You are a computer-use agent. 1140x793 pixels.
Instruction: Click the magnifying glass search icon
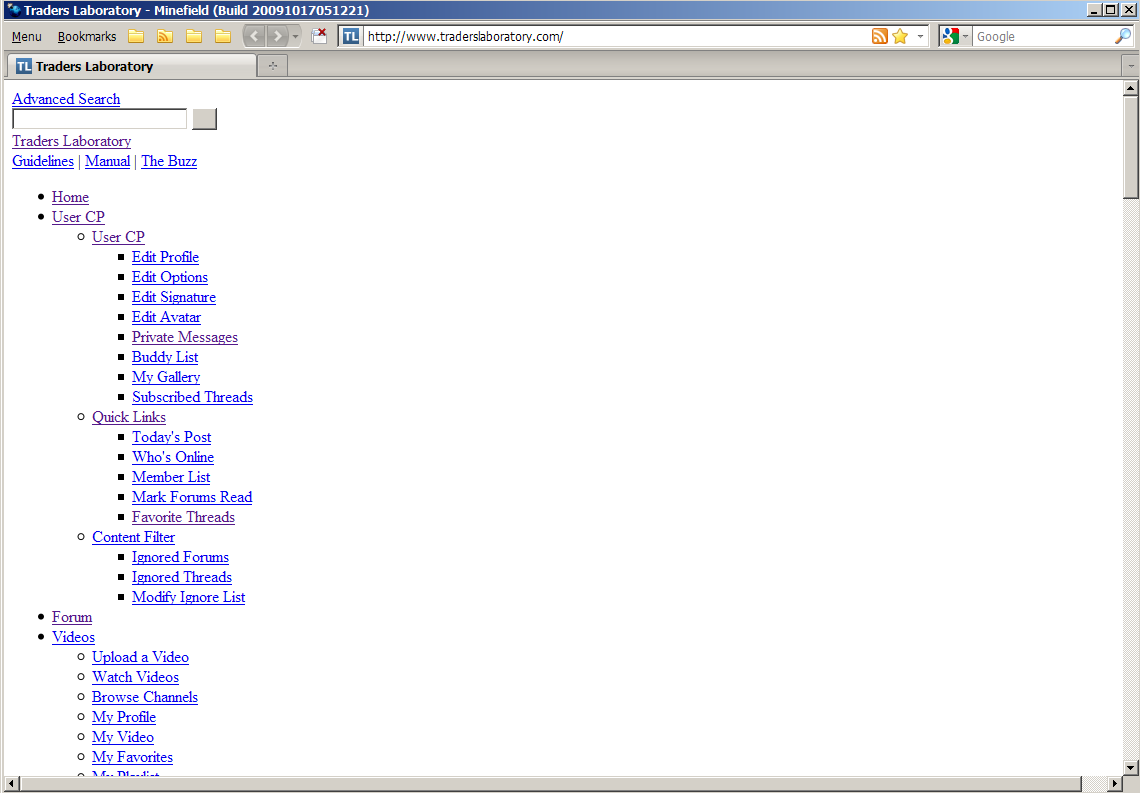[1123, 36]
